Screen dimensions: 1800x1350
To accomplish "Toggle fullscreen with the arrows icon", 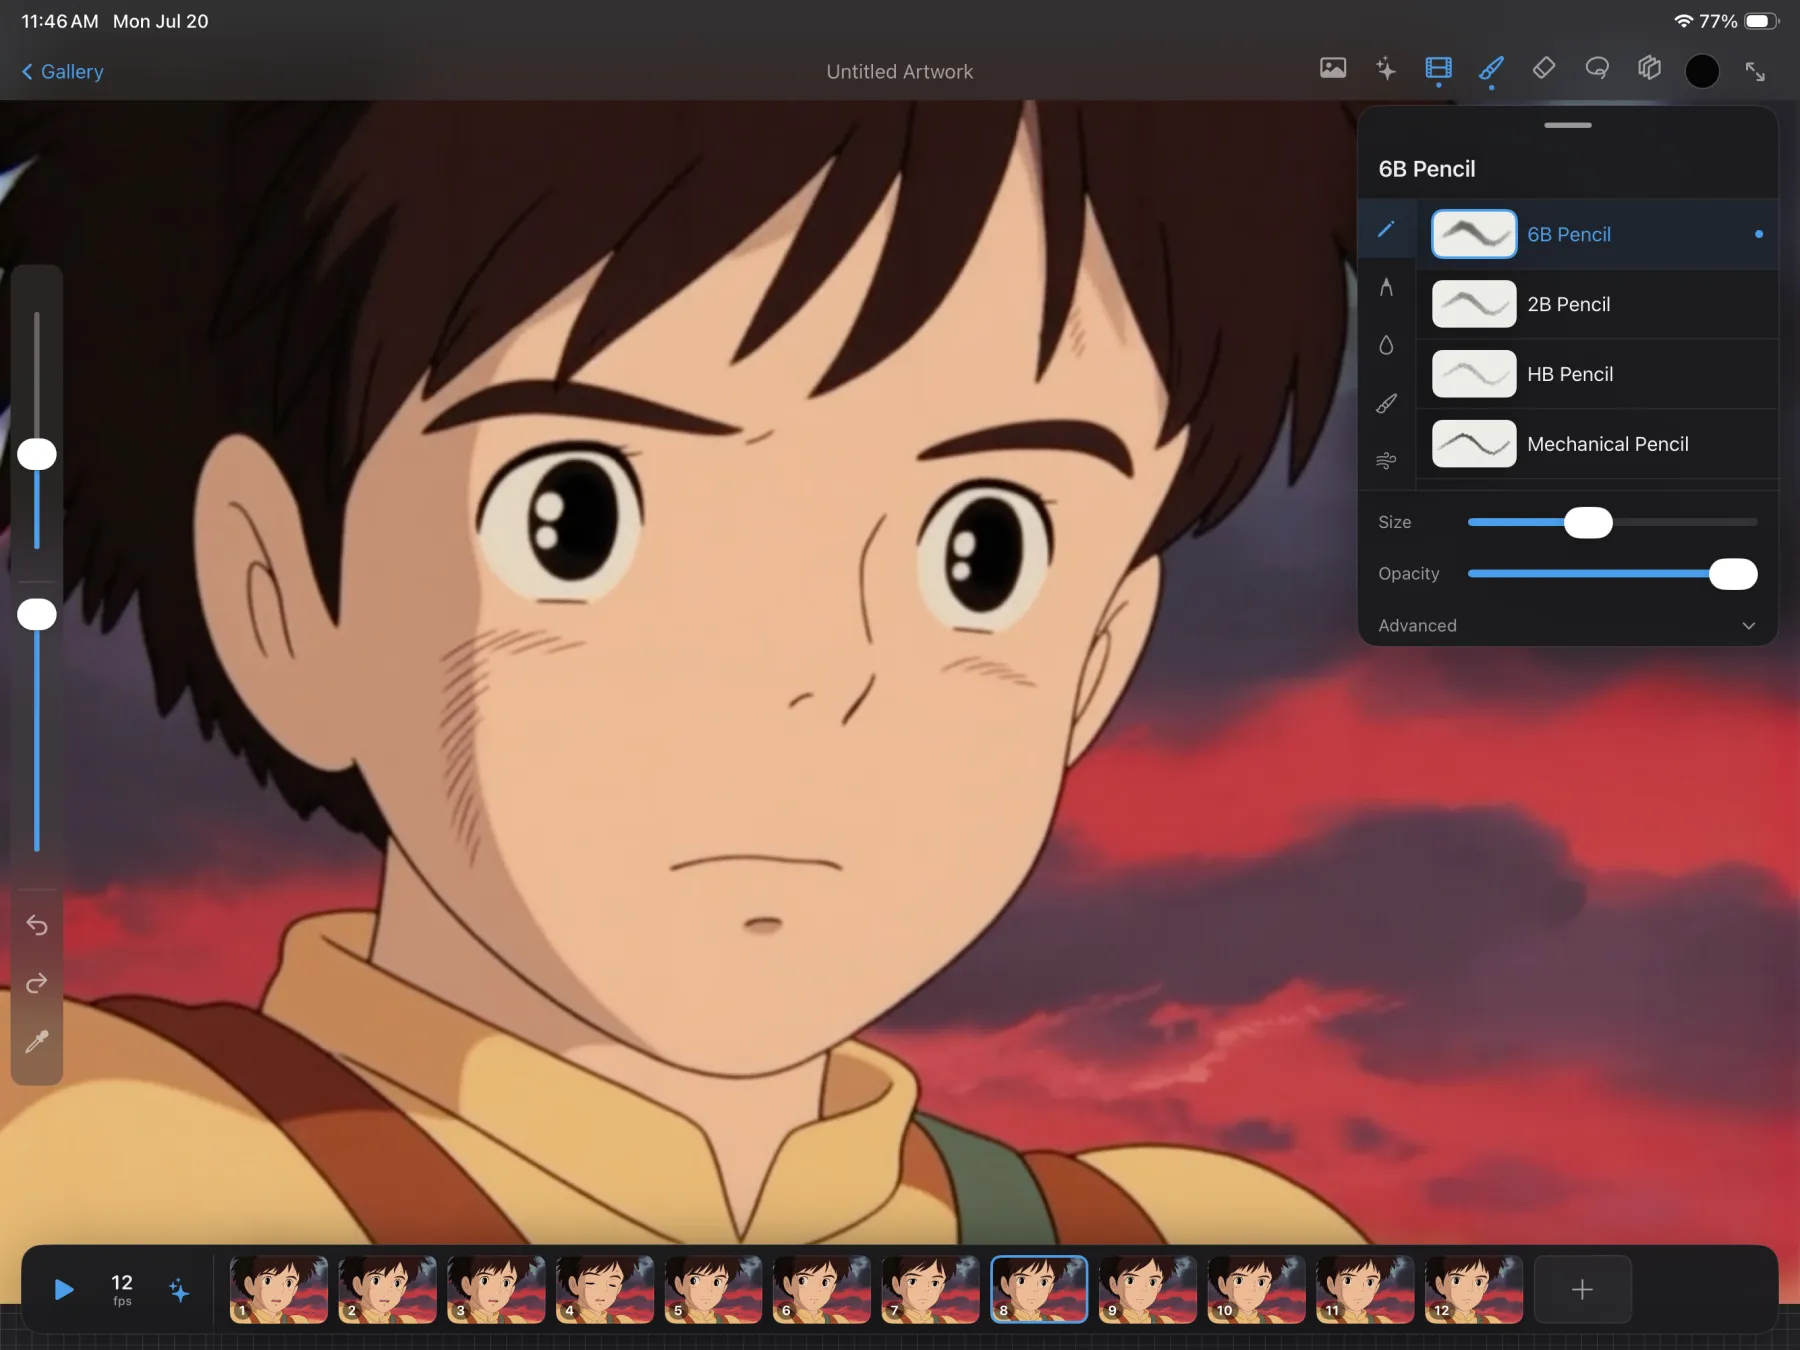I will click(x=1755, y=71).
